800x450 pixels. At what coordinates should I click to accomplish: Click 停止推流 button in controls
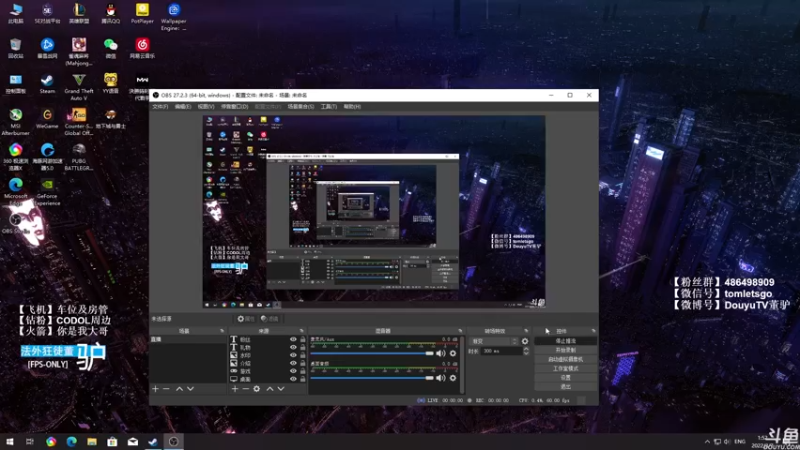coord(565,341)
